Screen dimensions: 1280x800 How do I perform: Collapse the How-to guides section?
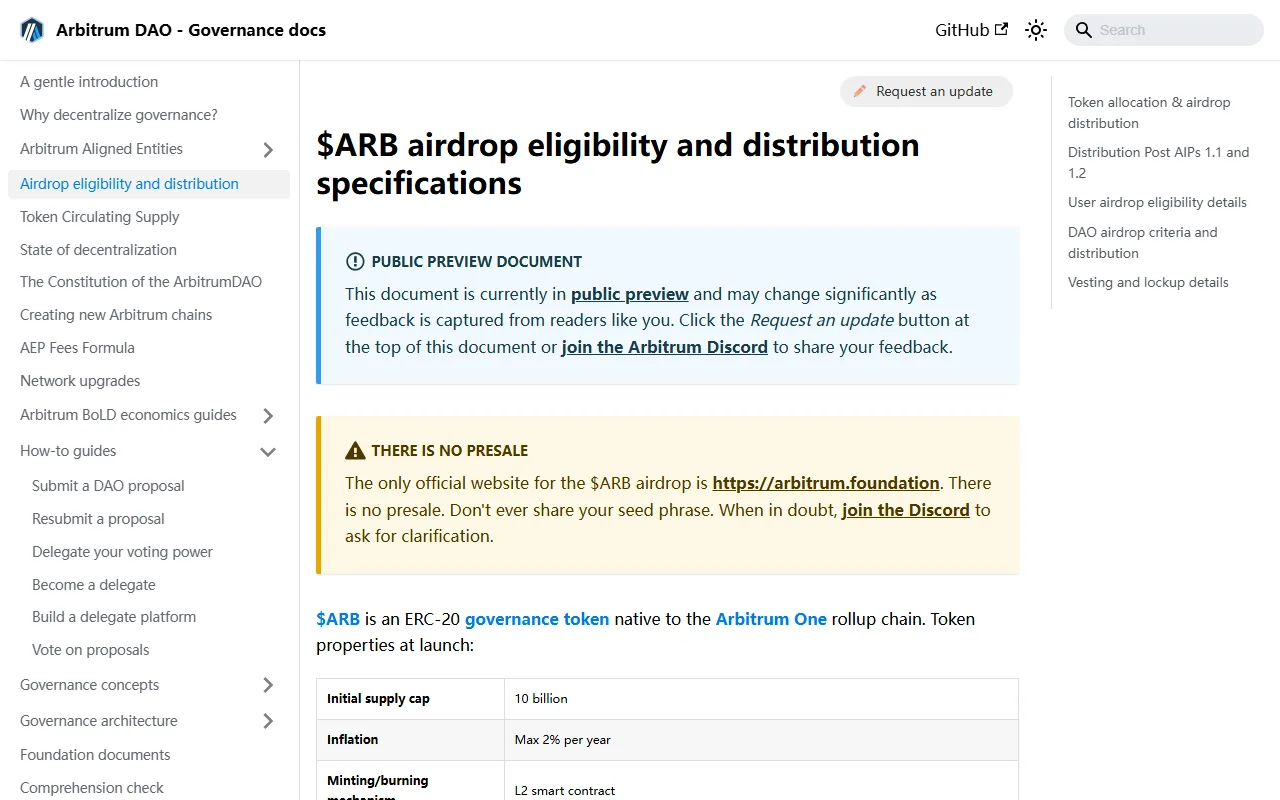click(268, 452)
